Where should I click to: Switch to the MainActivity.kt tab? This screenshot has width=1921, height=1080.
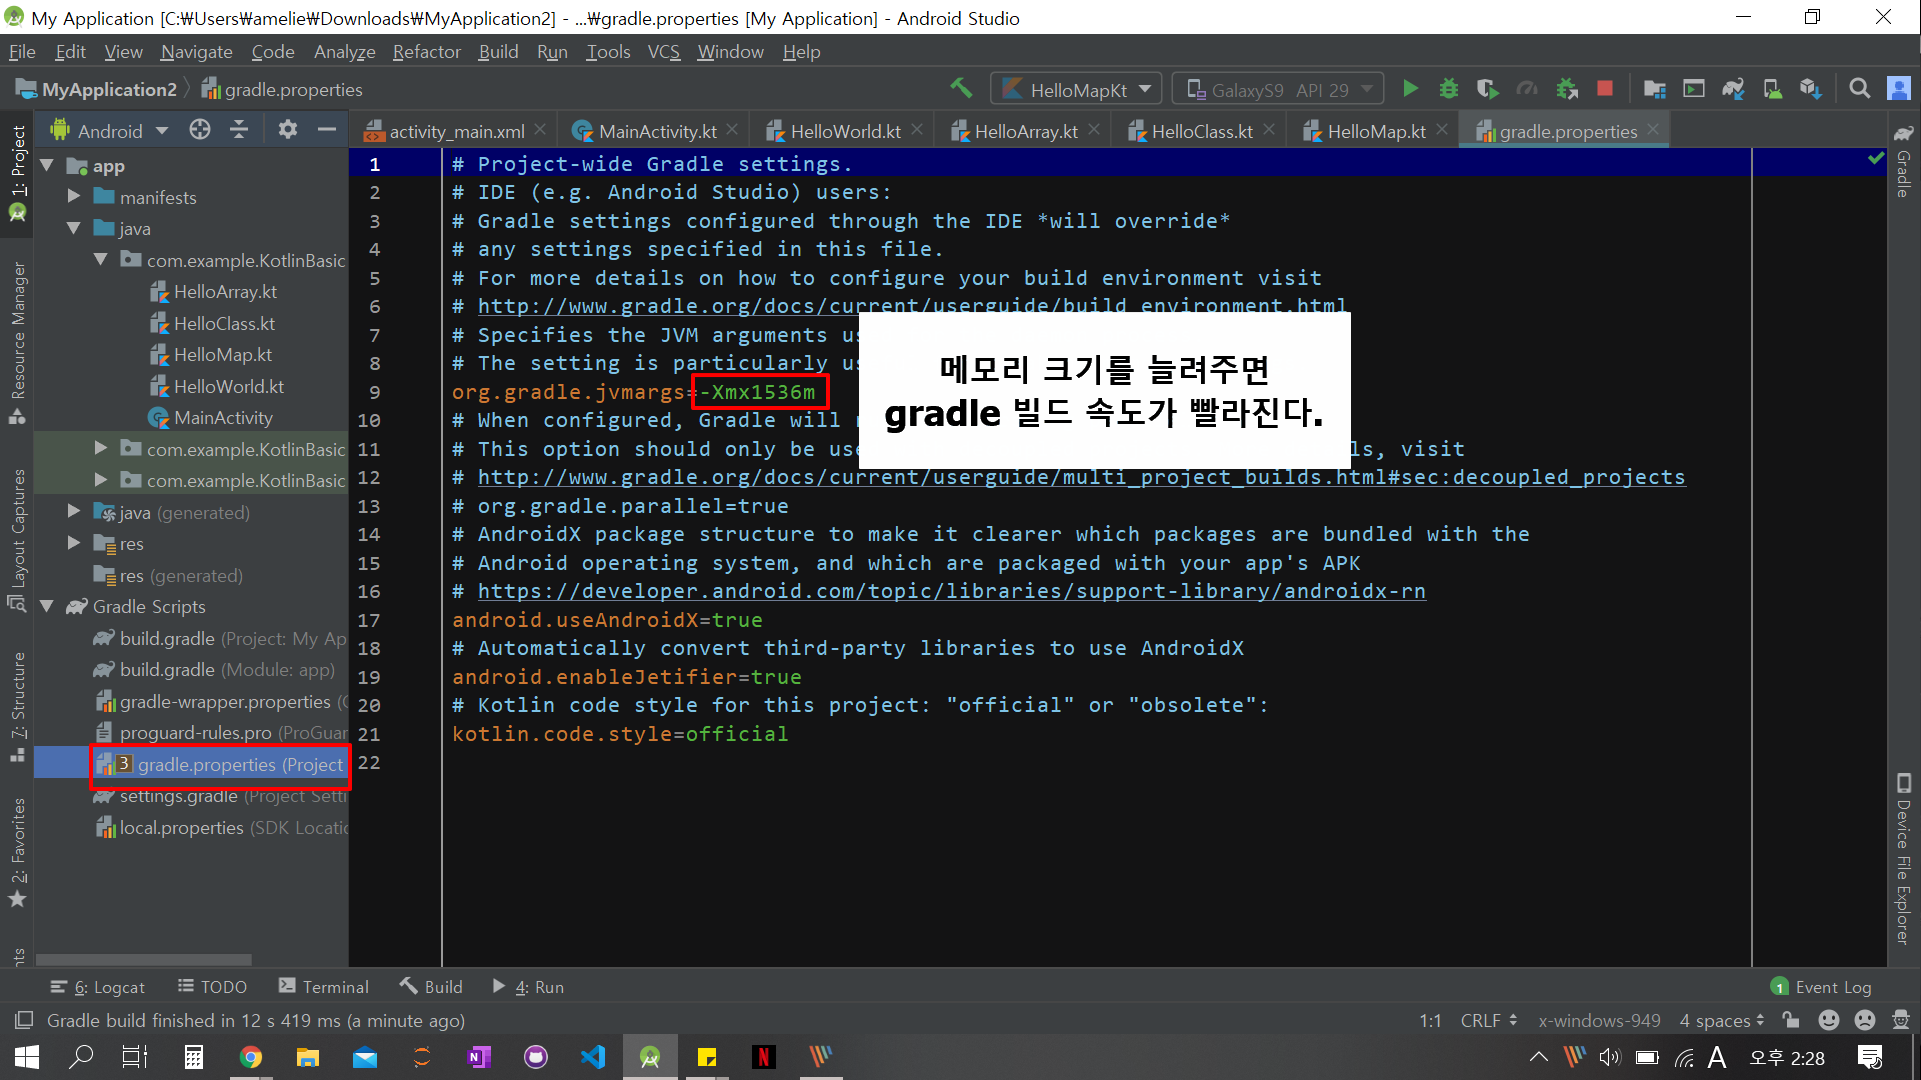[x=656, y=131]
